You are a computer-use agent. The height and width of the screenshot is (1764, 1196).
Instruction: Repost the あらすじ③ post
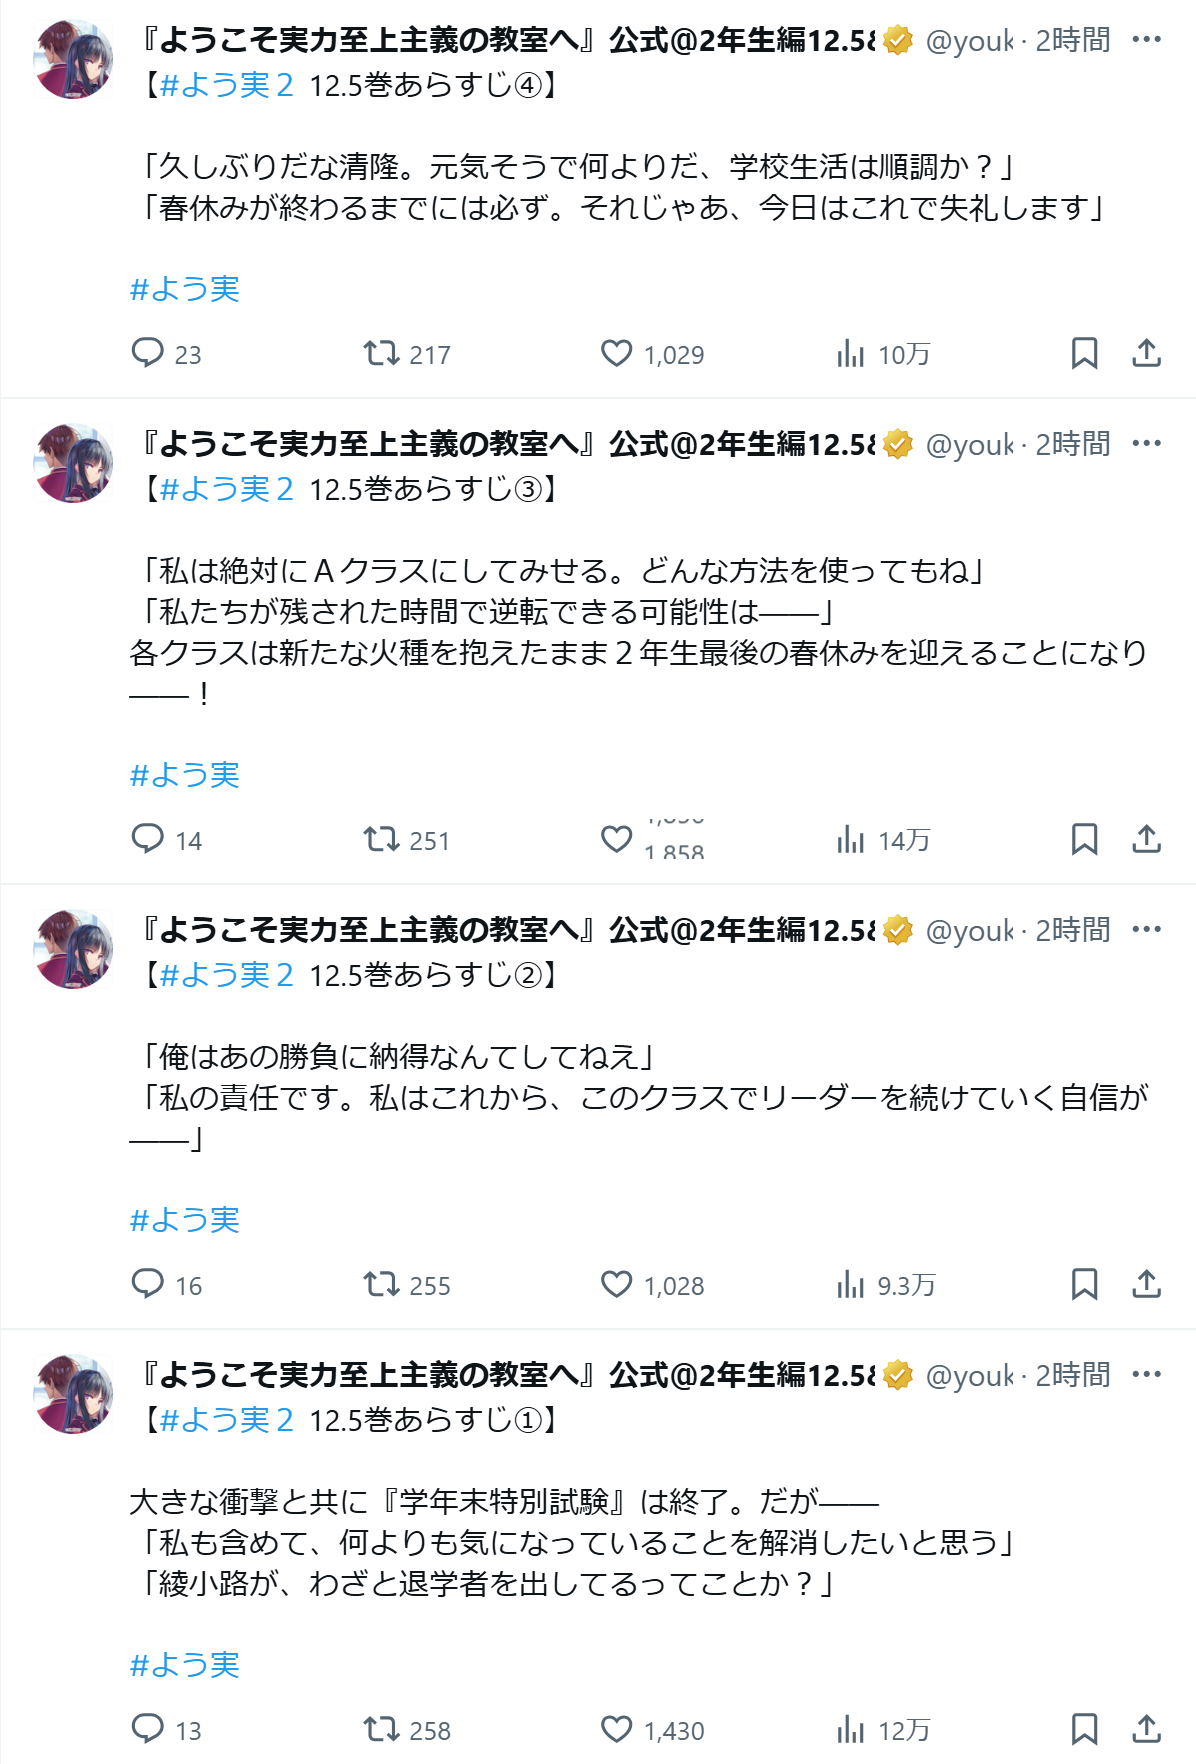point(381,840)
